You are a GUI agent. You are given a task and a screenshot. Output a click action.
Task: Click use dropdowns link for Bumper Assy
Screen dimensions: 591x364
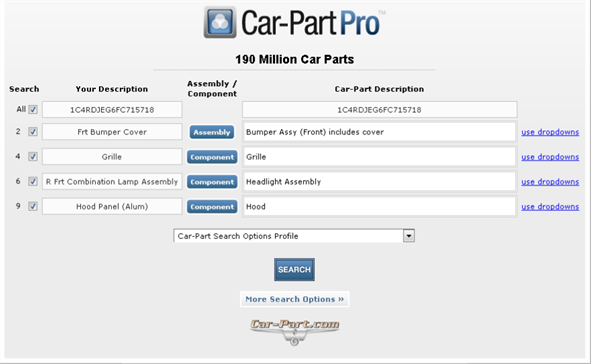550,132
